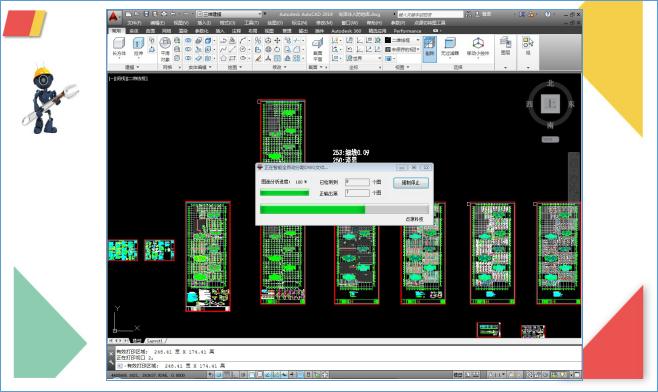
Task: Open the 工具(T) menu
Action: [x=251, y=23]
